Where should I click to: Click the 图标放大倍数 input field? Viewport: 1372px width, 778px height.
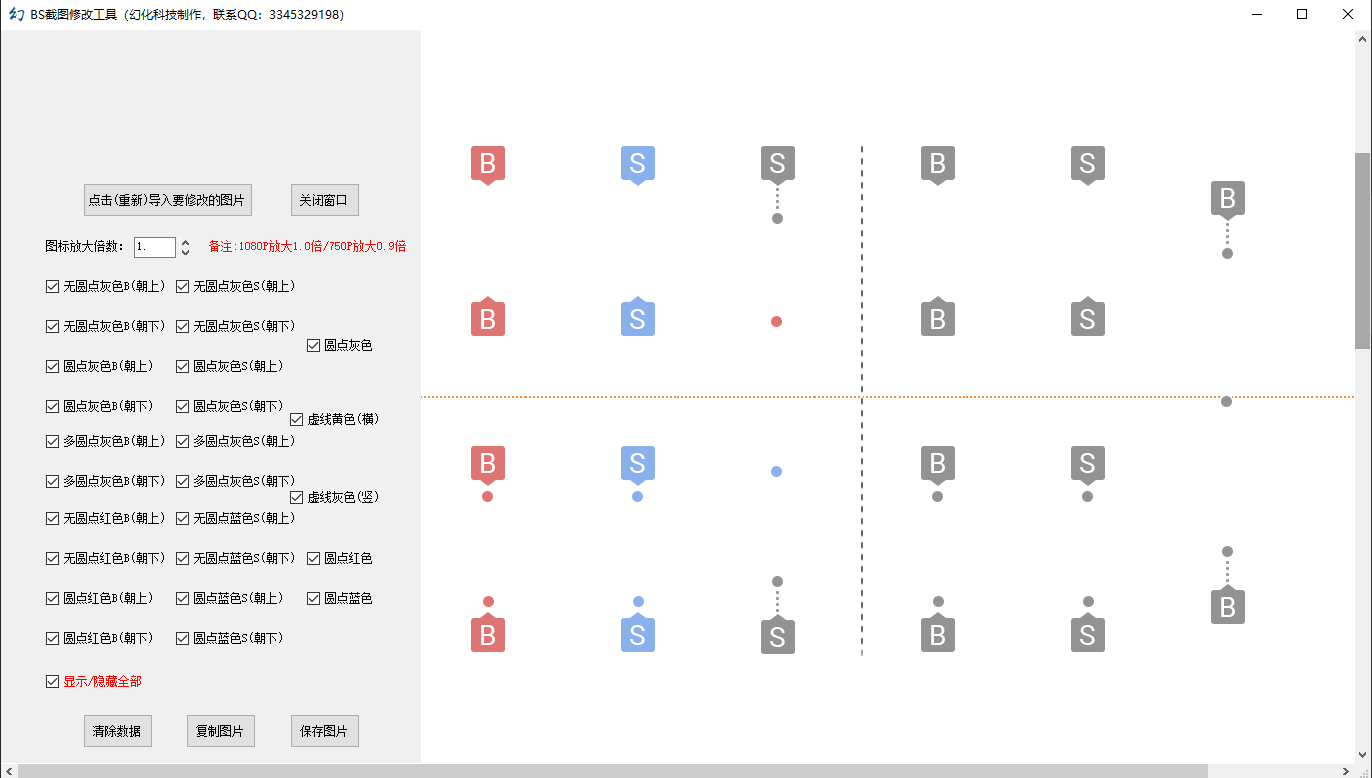(x=154, y=247)
